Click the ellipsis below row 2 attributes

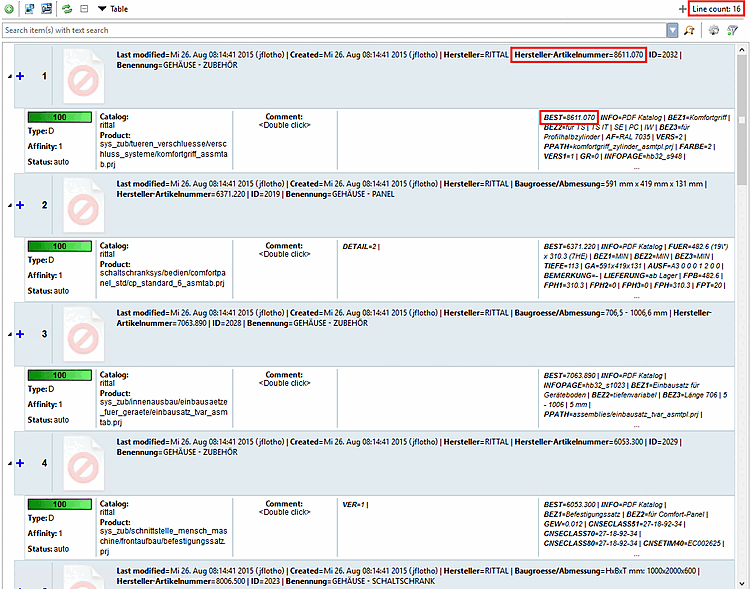[x=636, y=297]
